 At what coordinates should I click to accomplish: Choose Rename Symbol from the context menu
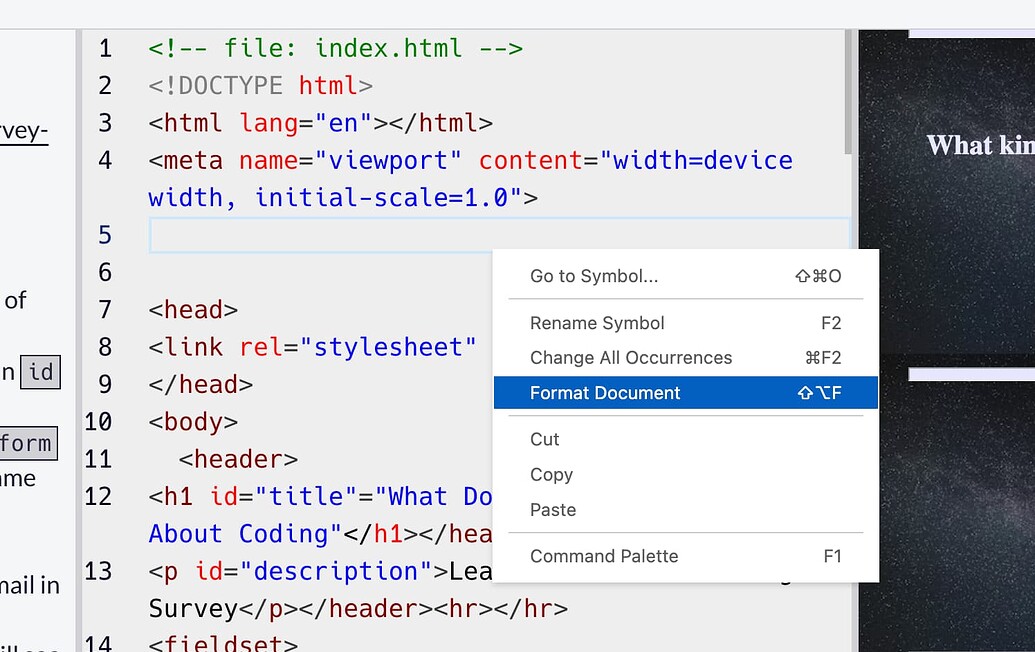click(597, 323)
